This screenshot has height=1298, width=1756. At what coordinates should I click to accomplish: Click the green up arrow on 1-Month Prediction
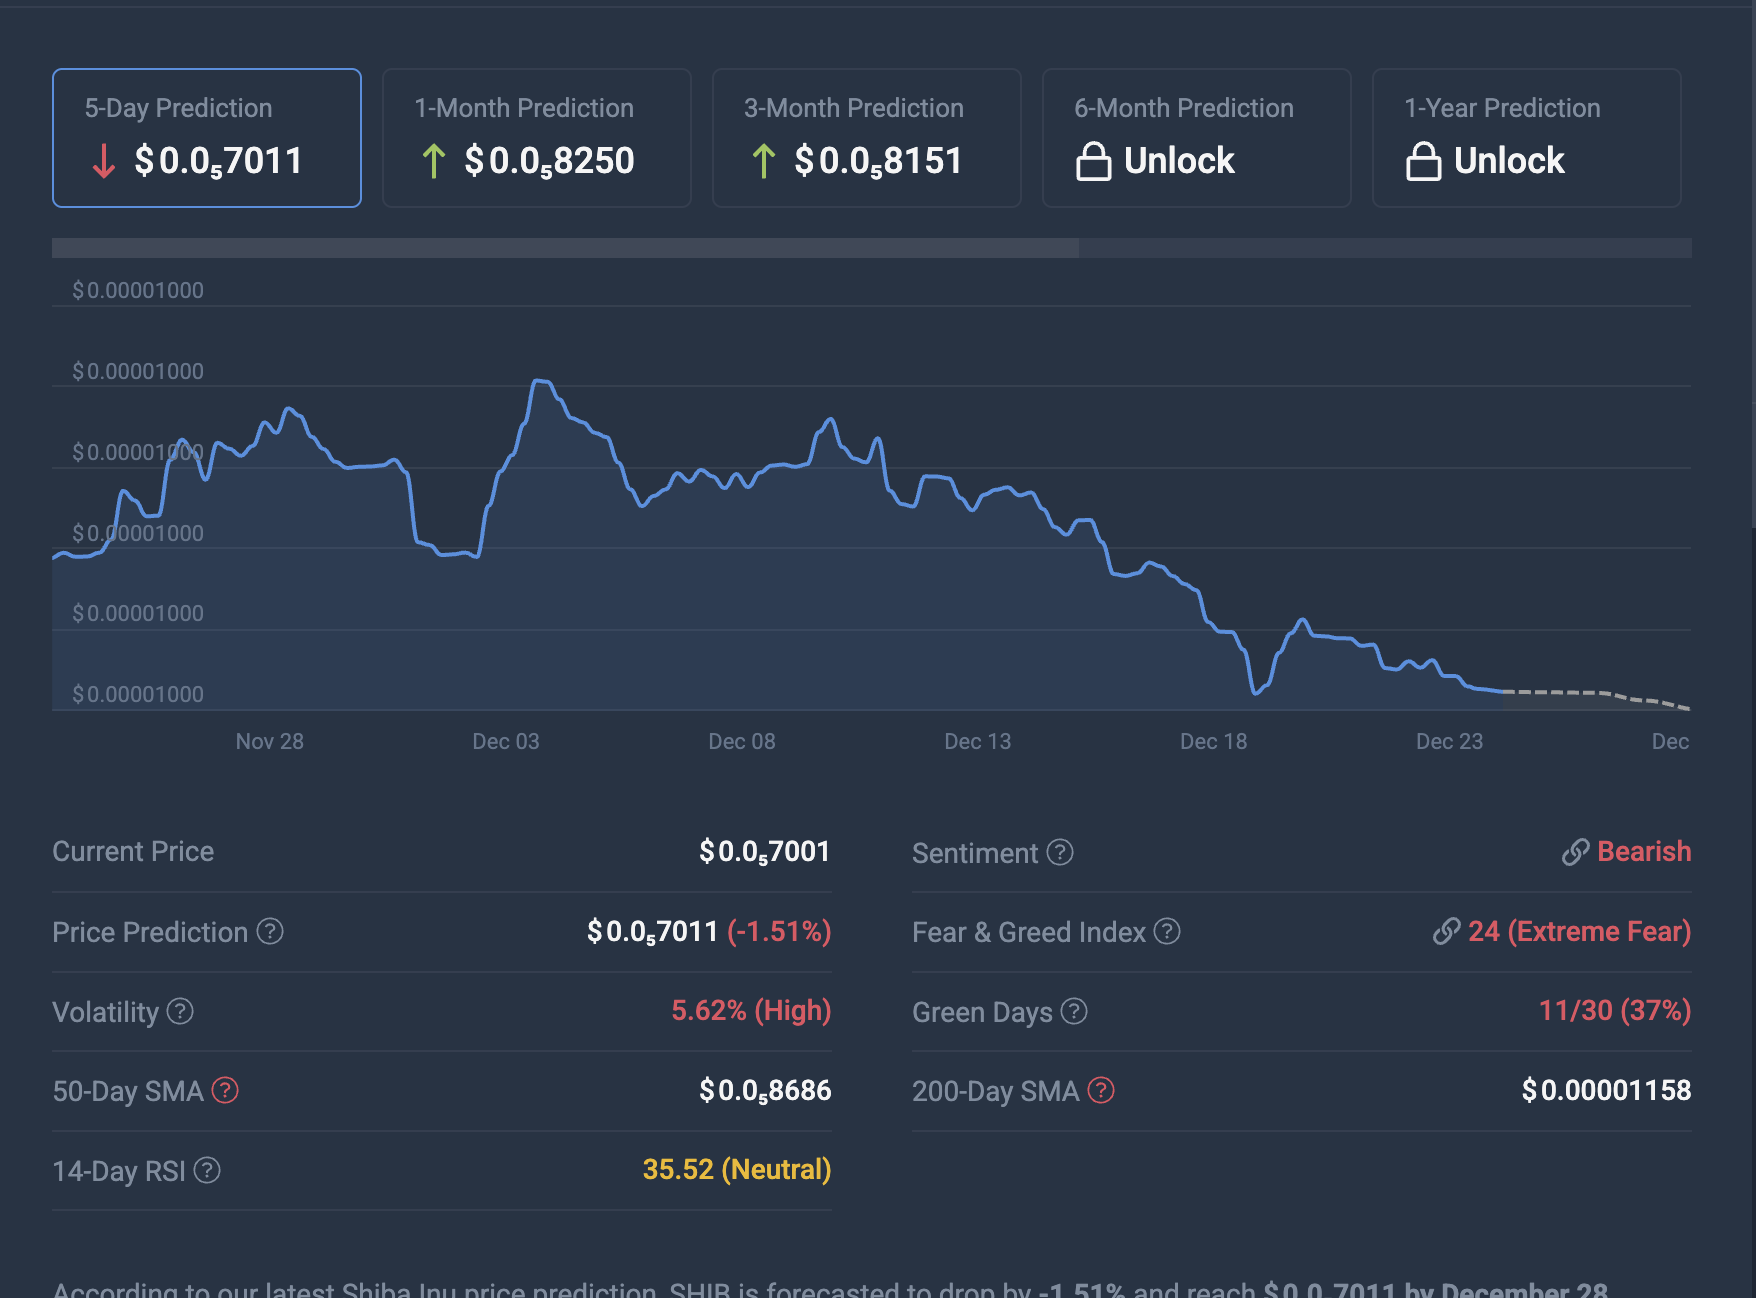(x=433, y=160)
